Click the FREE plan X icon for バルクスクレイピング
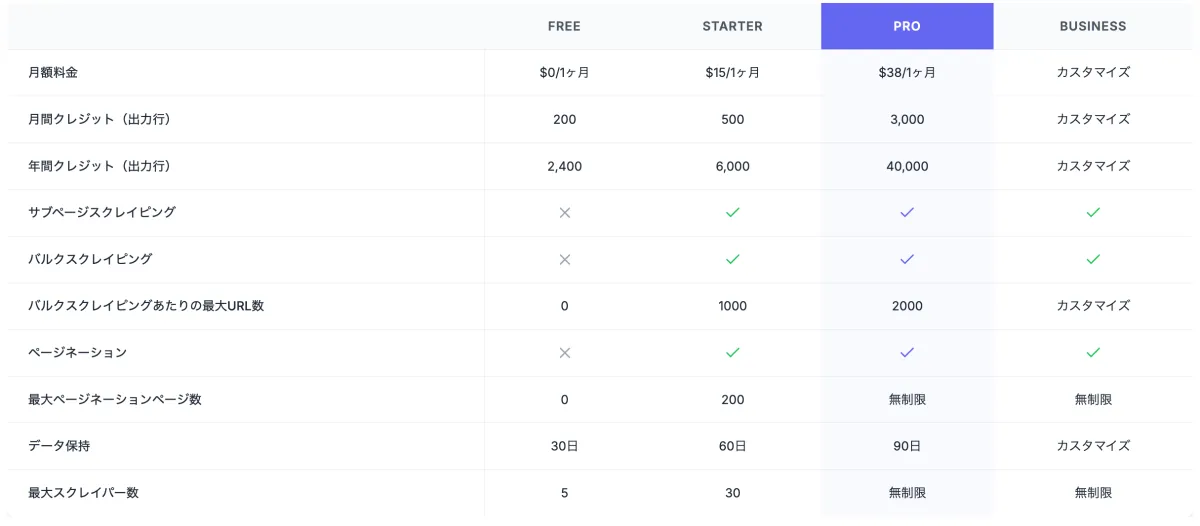Viewport: 1200px width, 526px height. [564, 259]
